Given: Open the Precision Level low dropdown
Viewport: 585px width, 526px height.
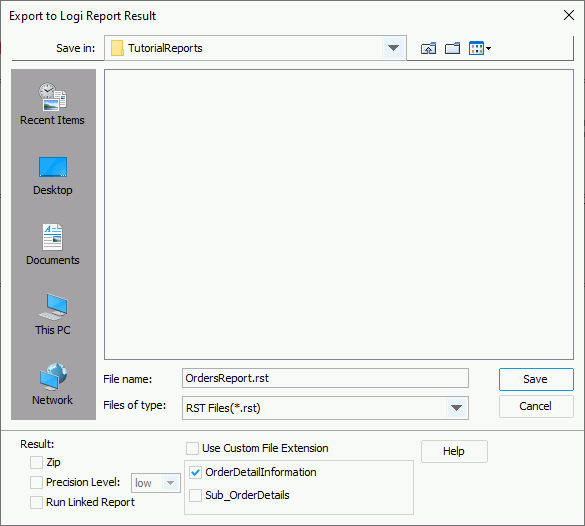Looking at the screenshot, I should coord(171,483).
